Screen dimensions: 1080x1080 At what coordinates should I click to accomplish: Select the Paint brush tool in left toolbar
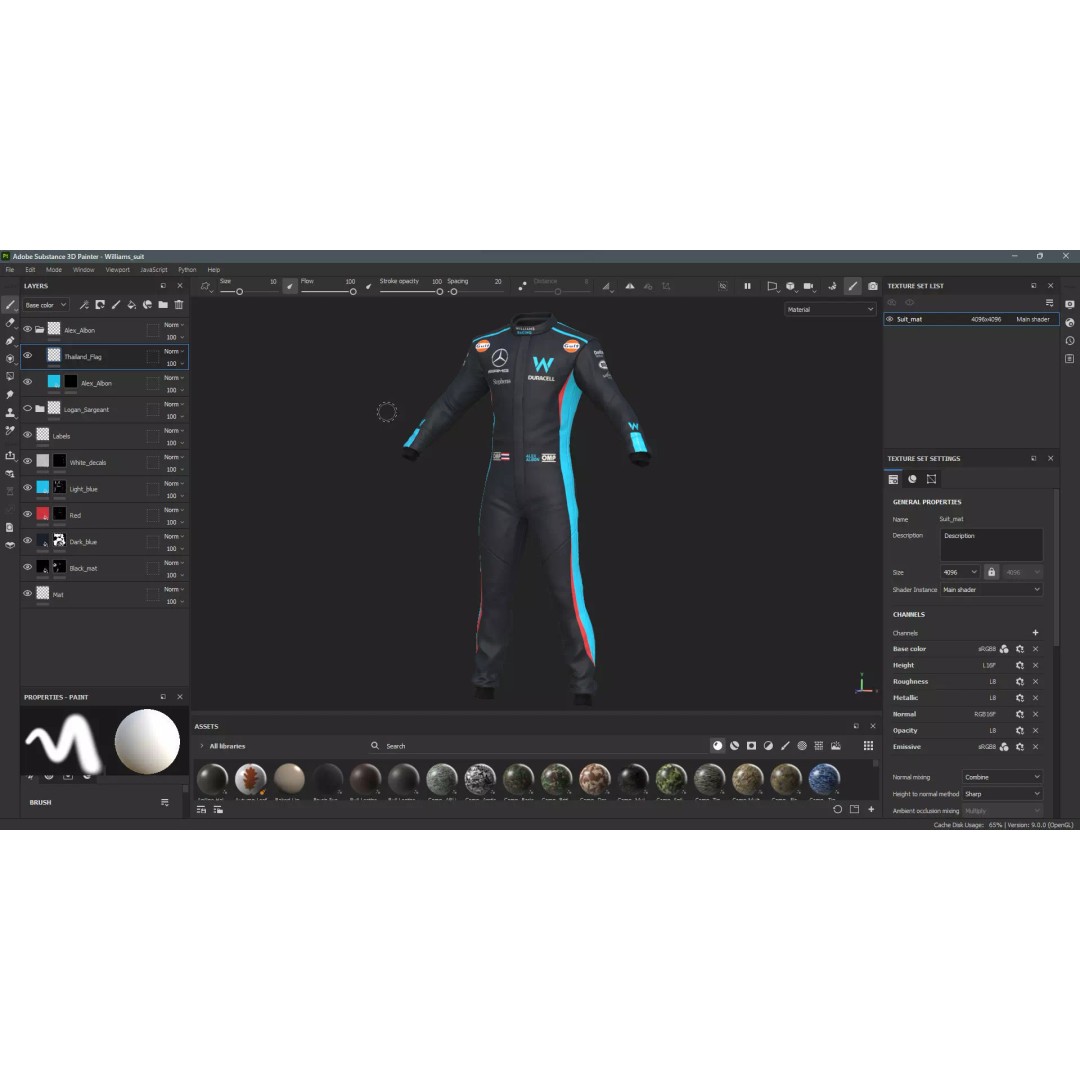coord(10,304)
